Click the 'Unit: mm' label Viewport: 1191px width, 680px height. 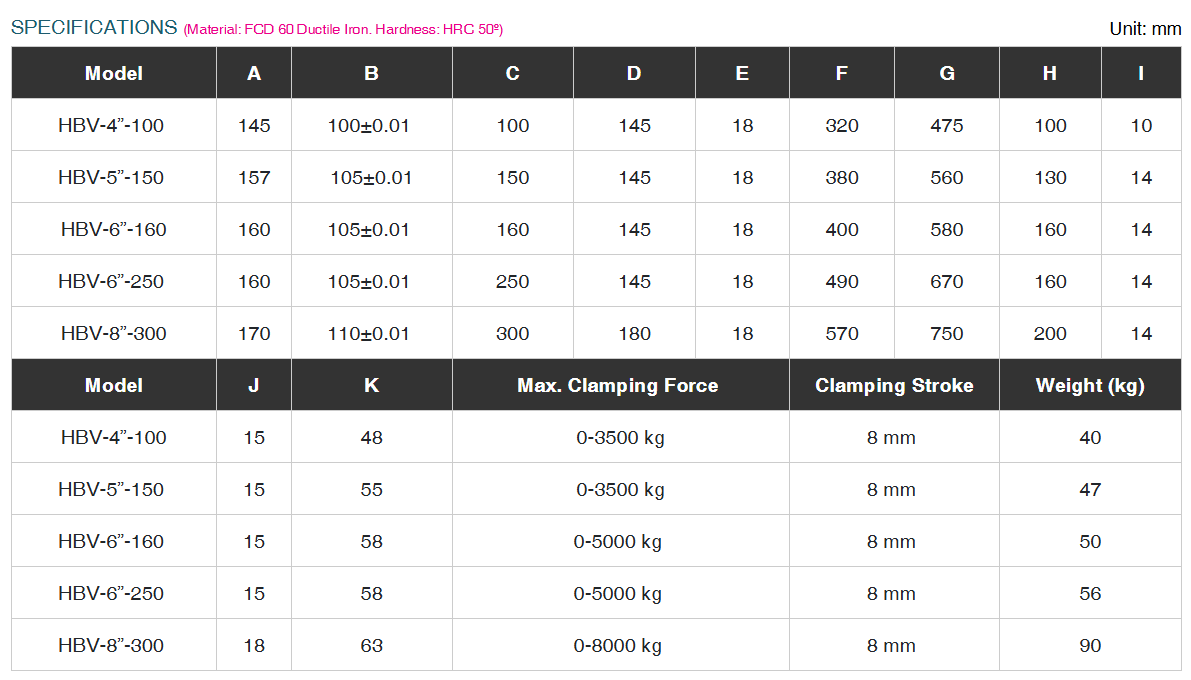[x=1145, y=29]
